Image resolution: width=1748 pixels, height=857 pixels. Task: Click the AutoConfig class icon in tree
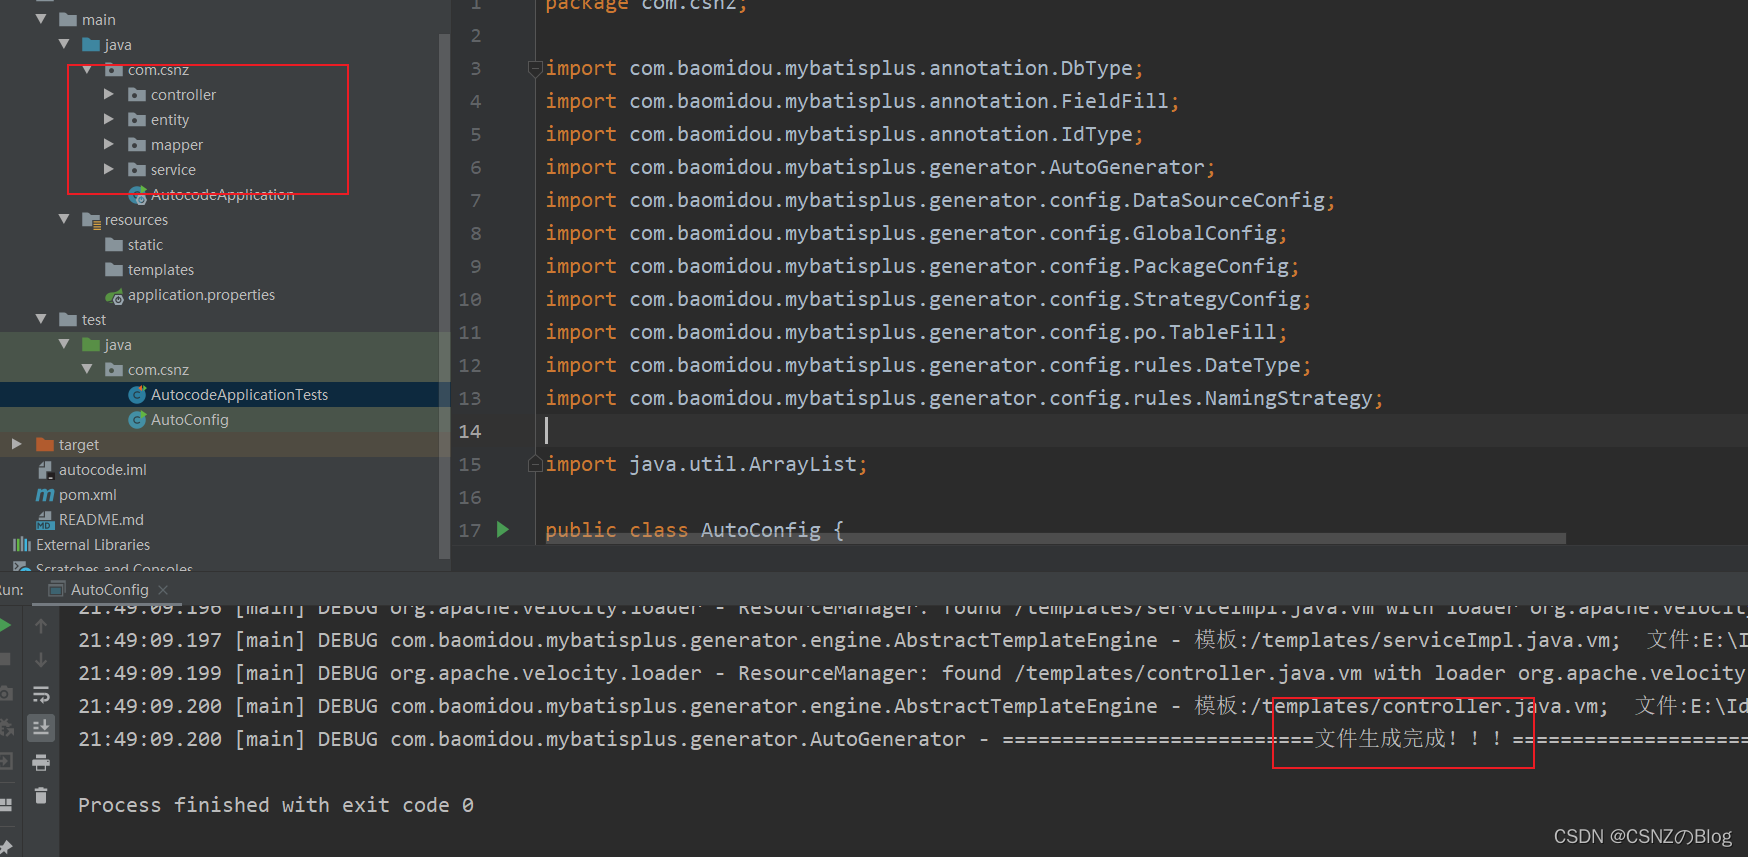pyautogui.click(x=138, y=420)
